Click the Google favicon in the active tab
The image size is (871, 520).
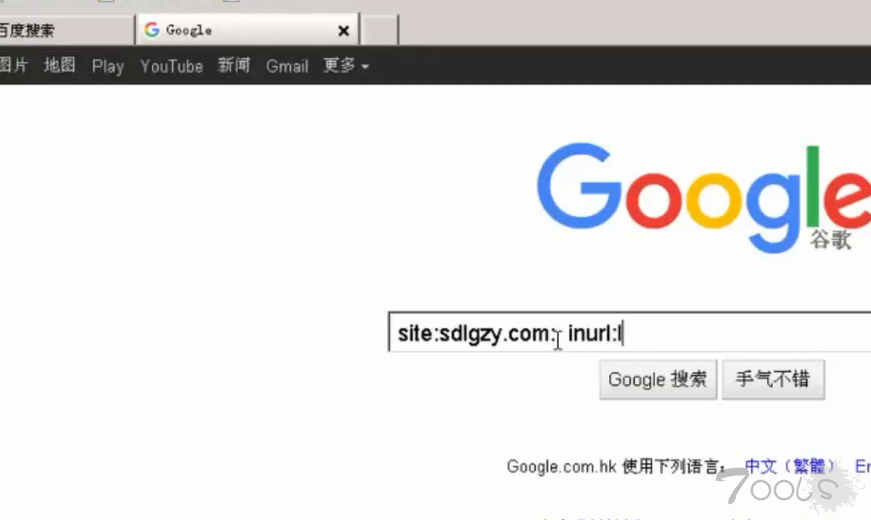pos(152,29)
